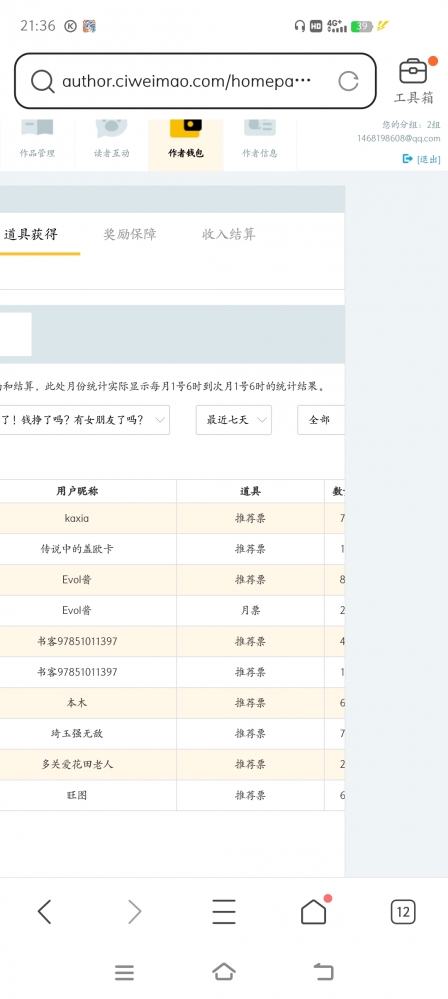
Task: Open the 最近七天 time range dropdown
Action: pyautogui.click(x=234, y=420)
